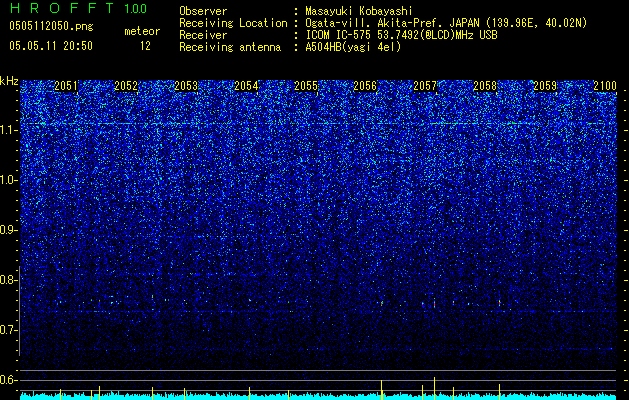Click the red meteor echo just after 2057

coord(434,303)
